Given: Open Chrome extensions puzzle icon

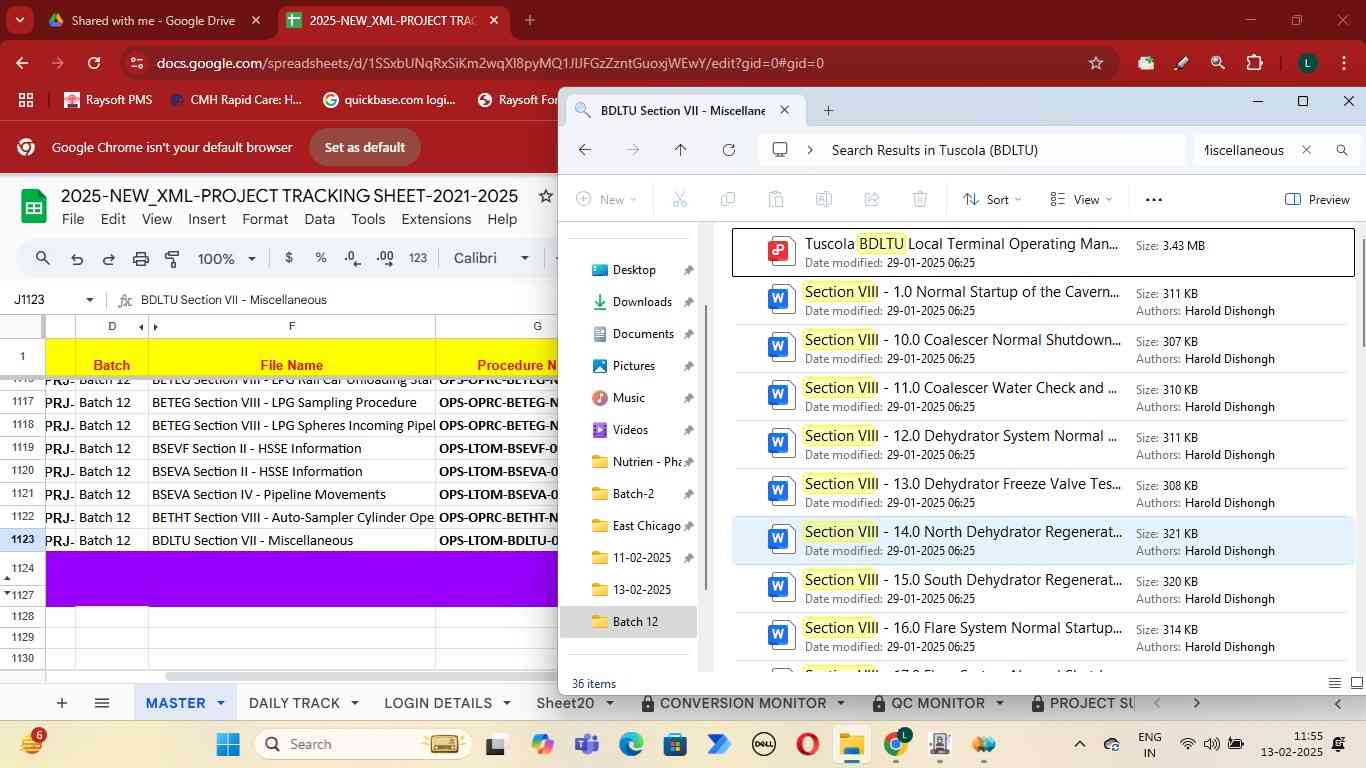Looking at the screenshot, I should pyautogui.click(x=1254, y=63).
